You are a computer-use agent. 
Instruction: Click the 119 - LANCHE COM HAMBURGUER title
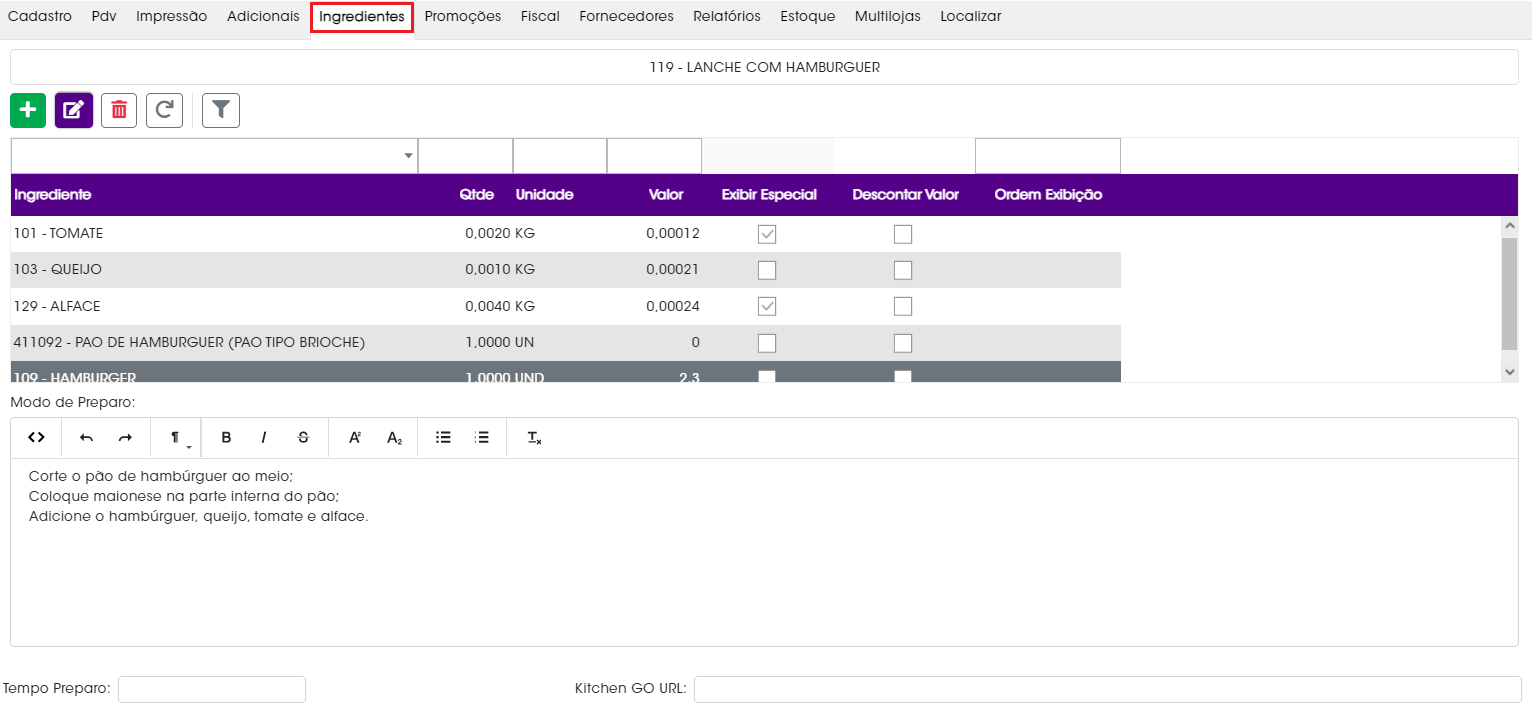tap(764, 67)
